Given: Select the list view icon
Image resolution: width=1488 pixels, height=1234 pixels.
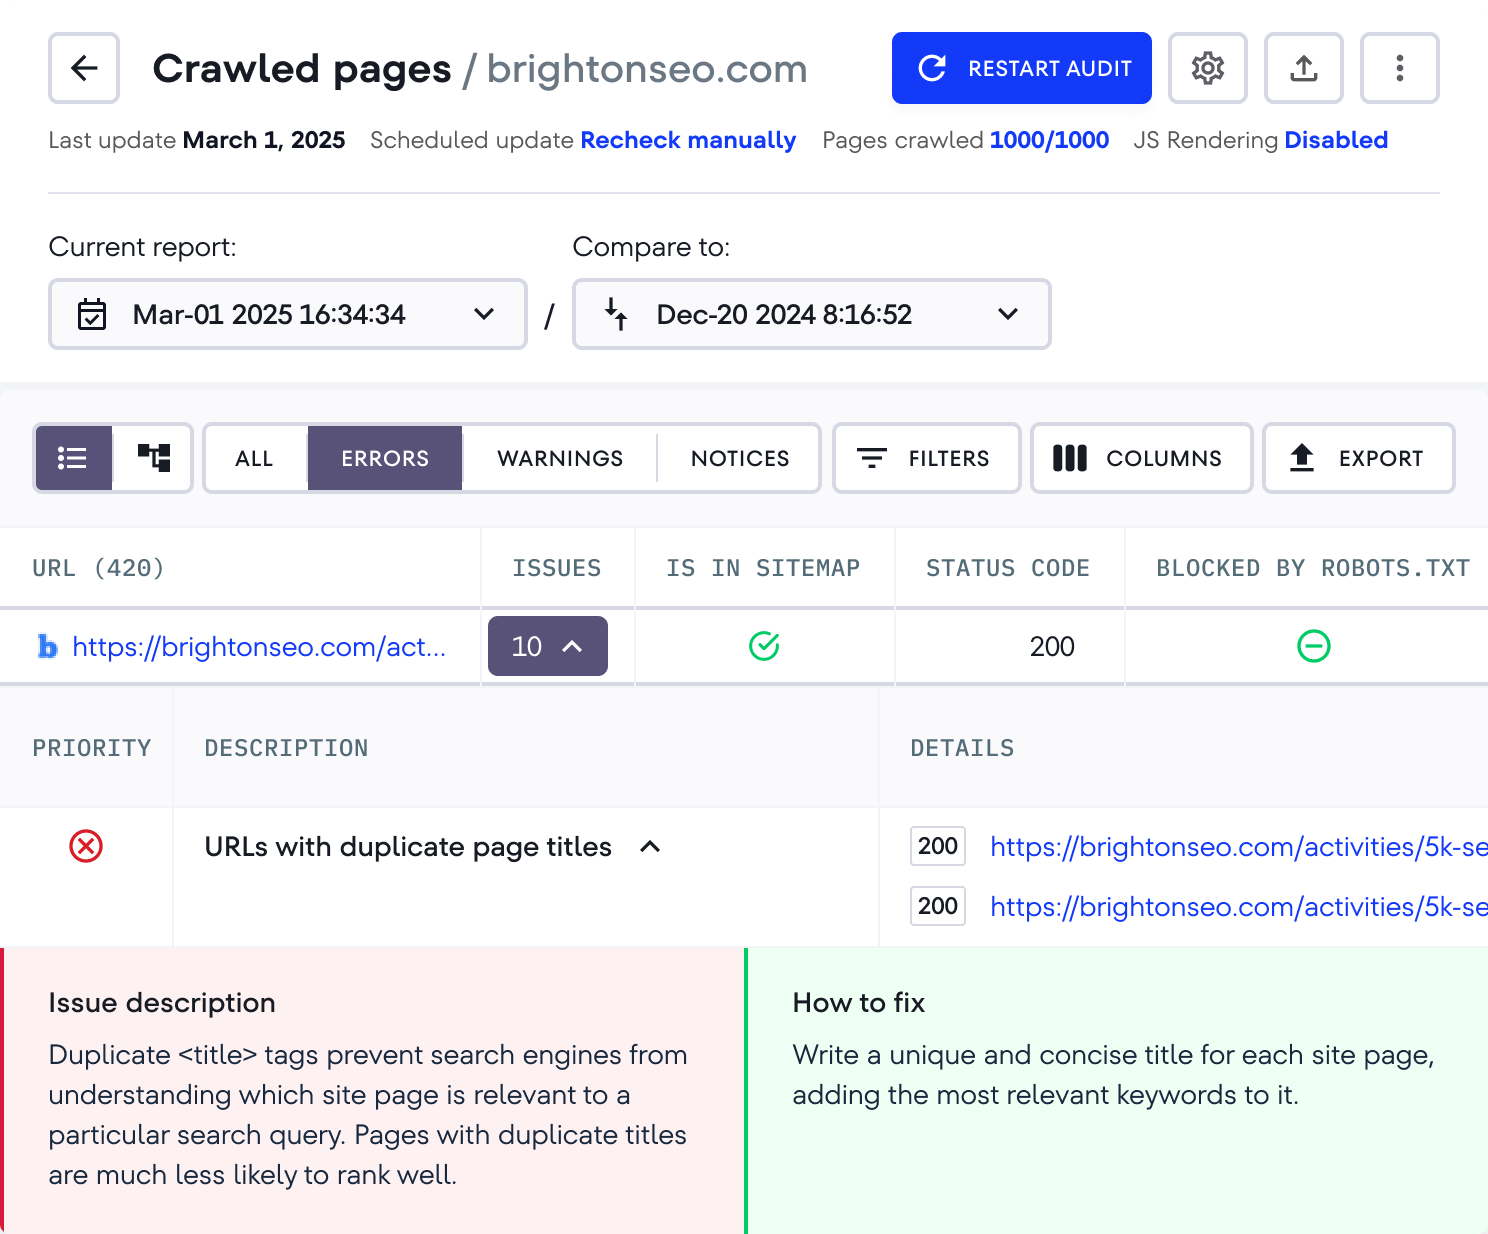Looking at the screenshot, I should (73, 458).
